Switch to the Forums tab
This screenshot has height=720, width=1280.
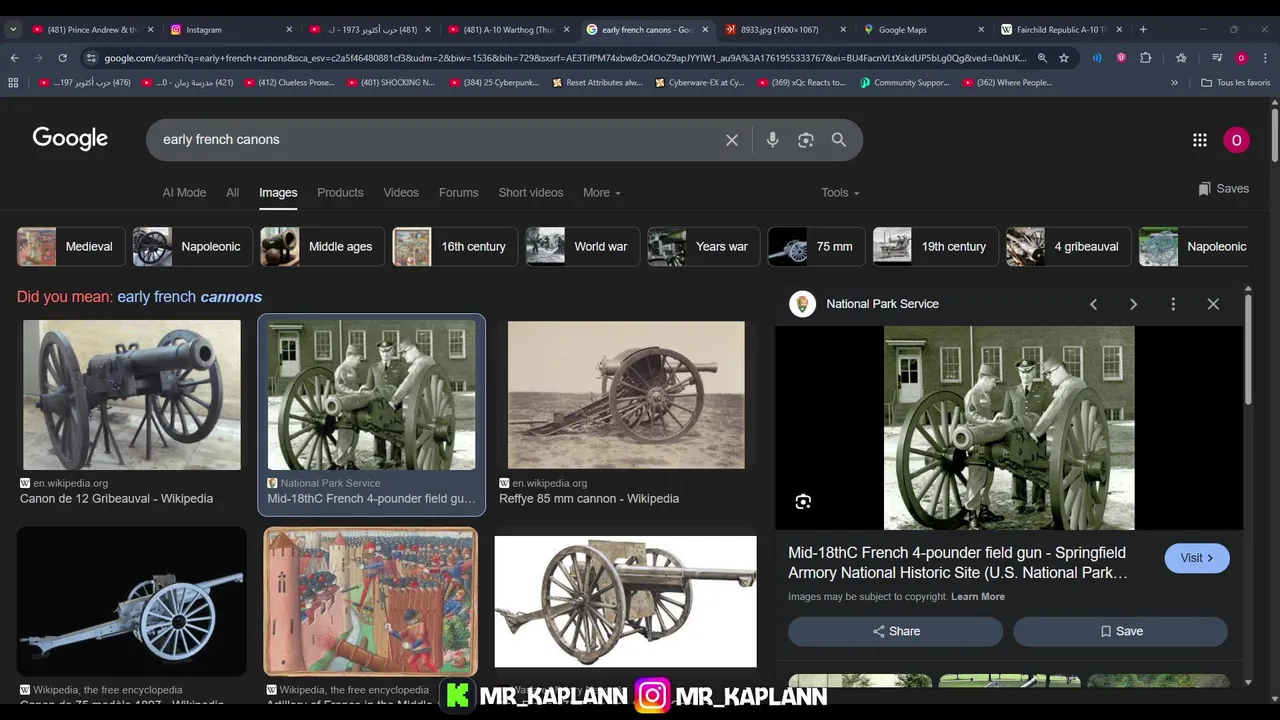pyautogui.click(x=458, y=192)
